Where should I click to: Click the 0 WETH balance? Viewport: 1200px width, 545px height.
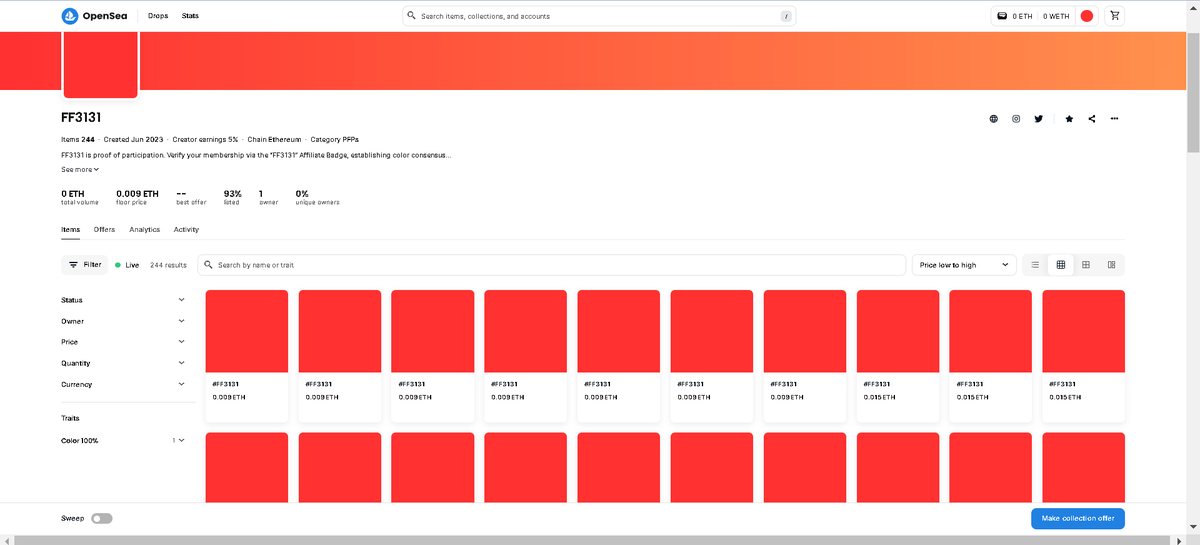click(x=1056, y=16)
